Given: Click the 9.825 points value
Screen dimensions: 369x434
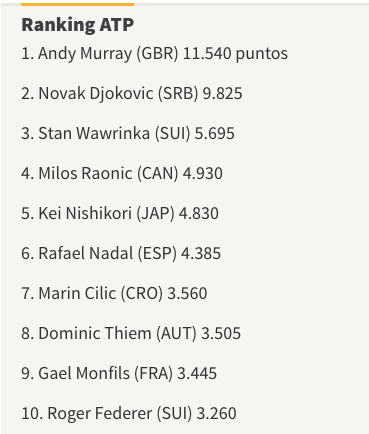Looking at the screenshot, I should [x=222, y=93].
